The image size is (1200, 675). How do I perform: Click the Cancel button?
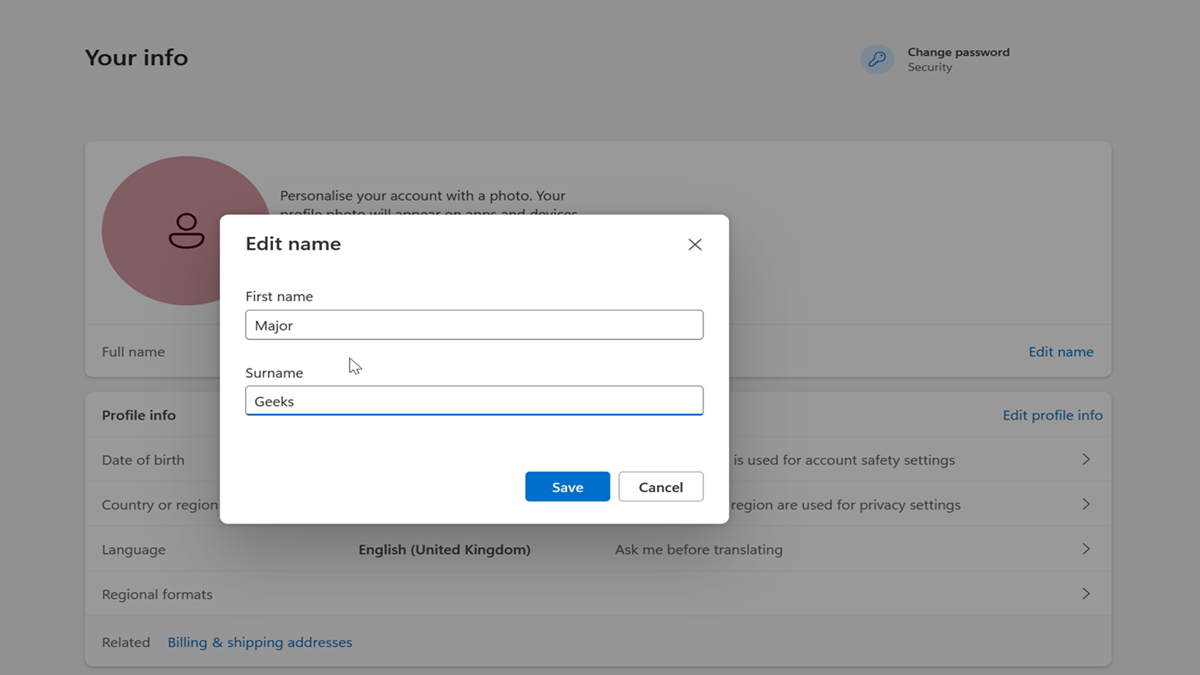tap(661, 487)
